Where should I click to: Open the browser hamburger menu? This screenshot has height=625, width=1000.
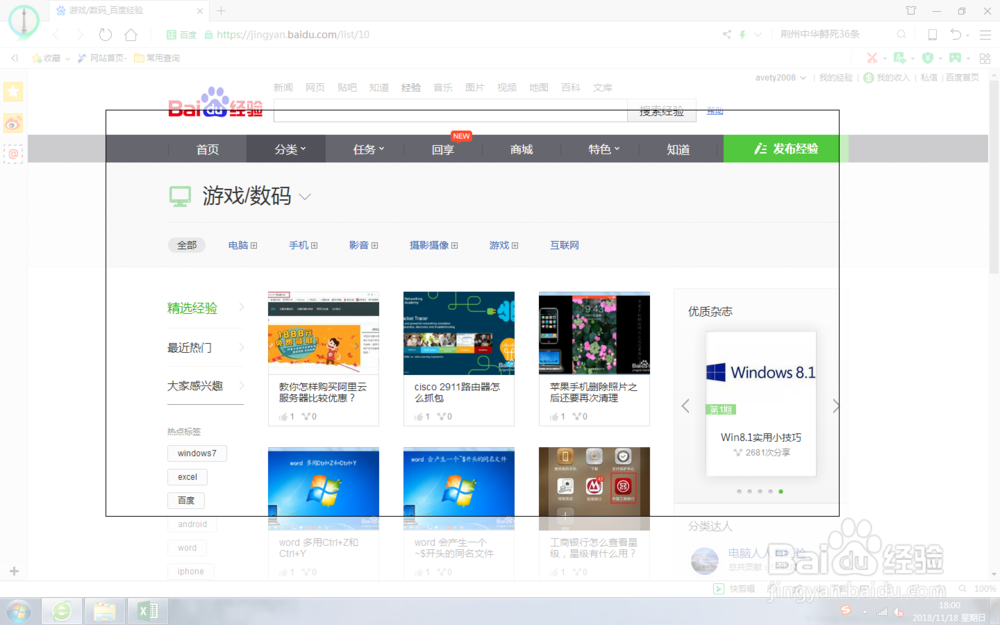[x=985, y=34]
